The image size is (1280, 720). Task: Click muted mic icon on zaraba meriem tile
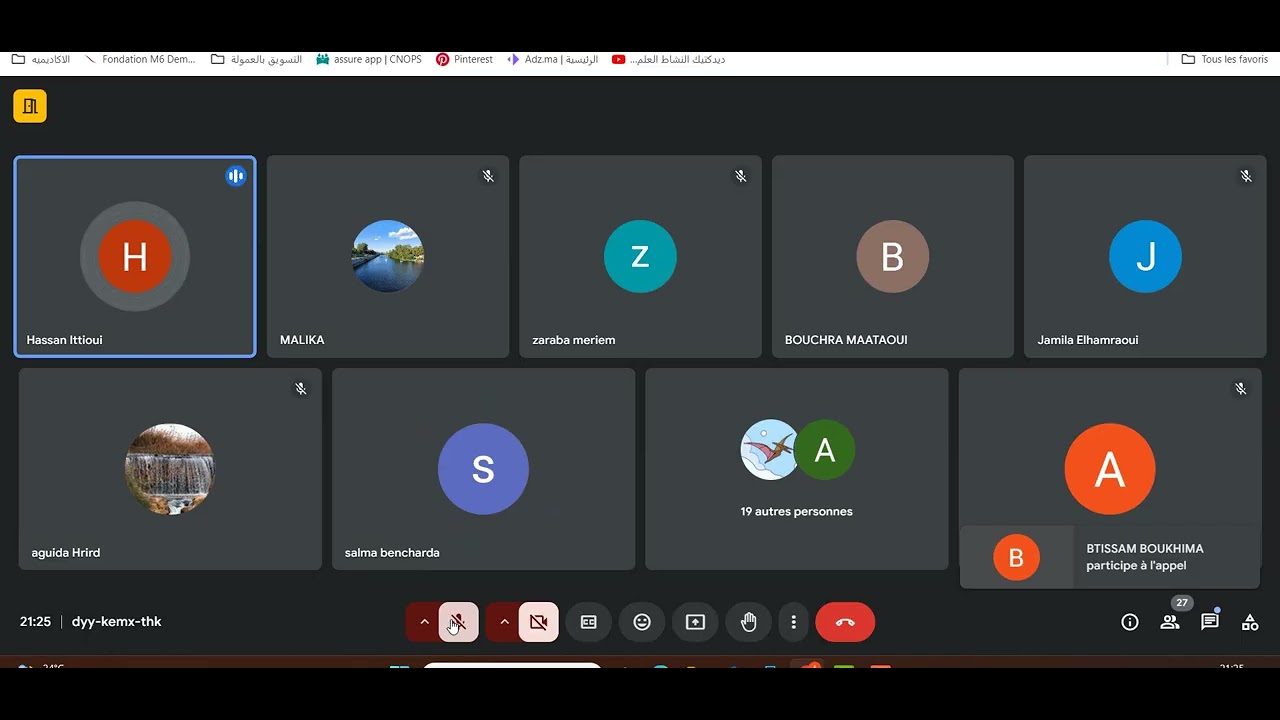point(741,176)
